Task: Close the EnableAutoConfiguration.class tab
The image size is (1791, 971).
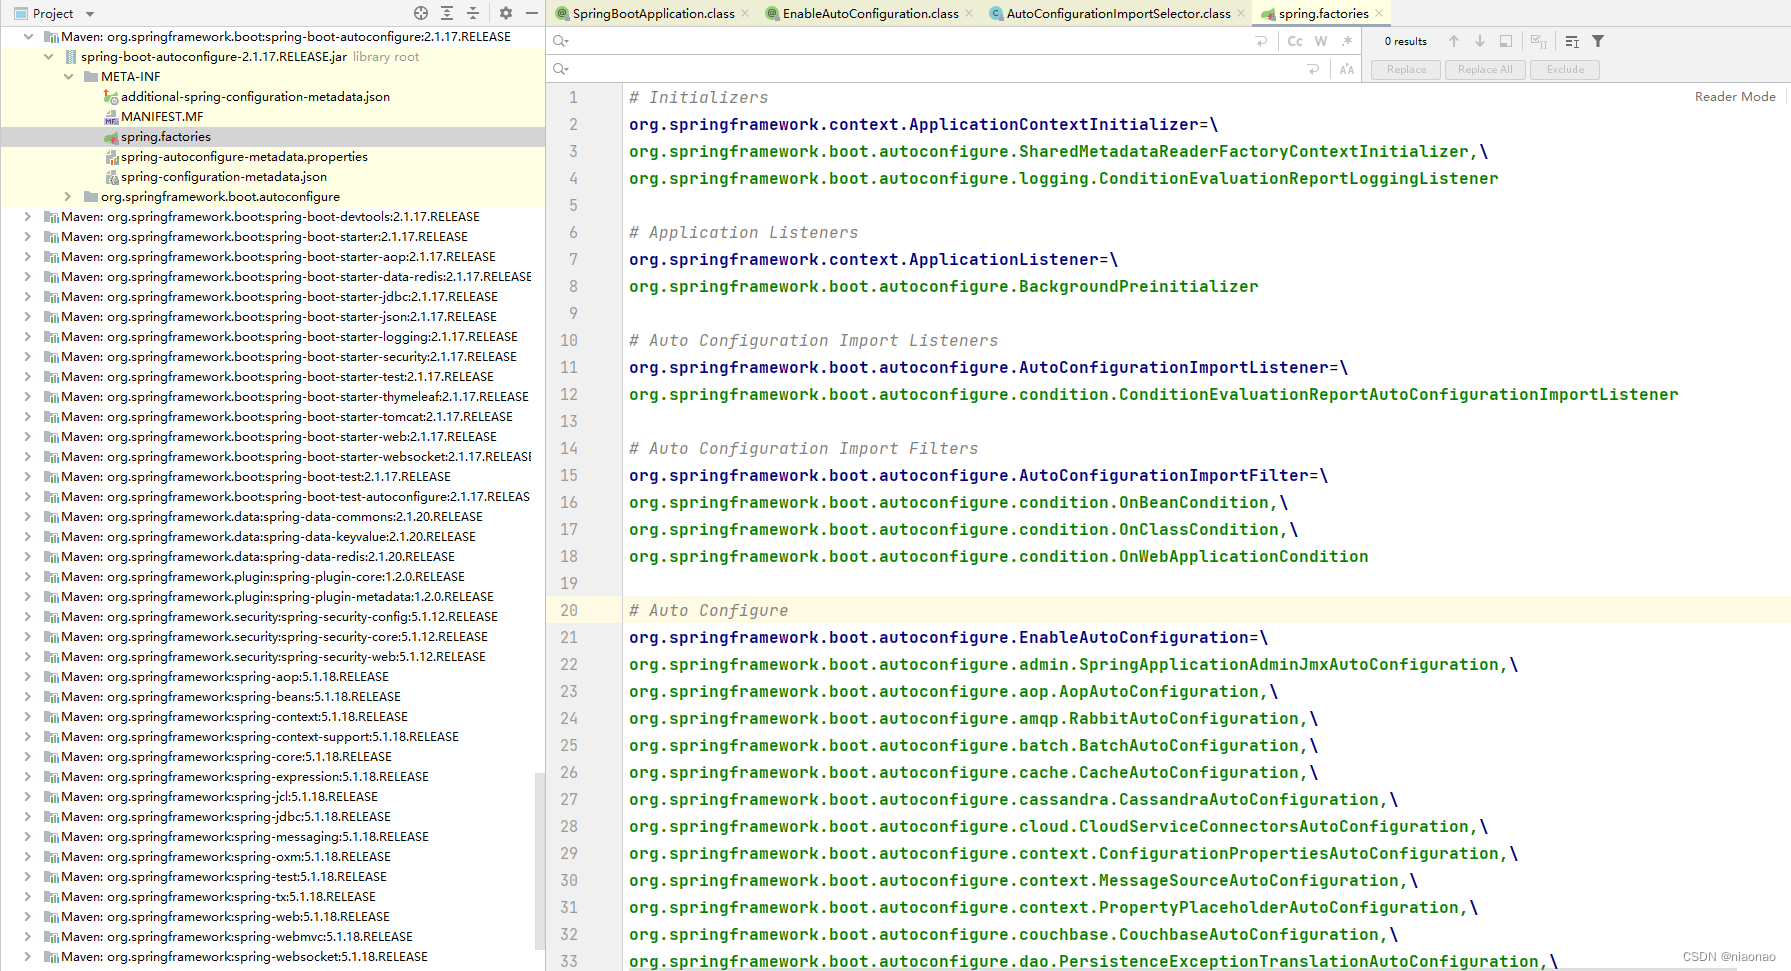Action: (969, 13)
